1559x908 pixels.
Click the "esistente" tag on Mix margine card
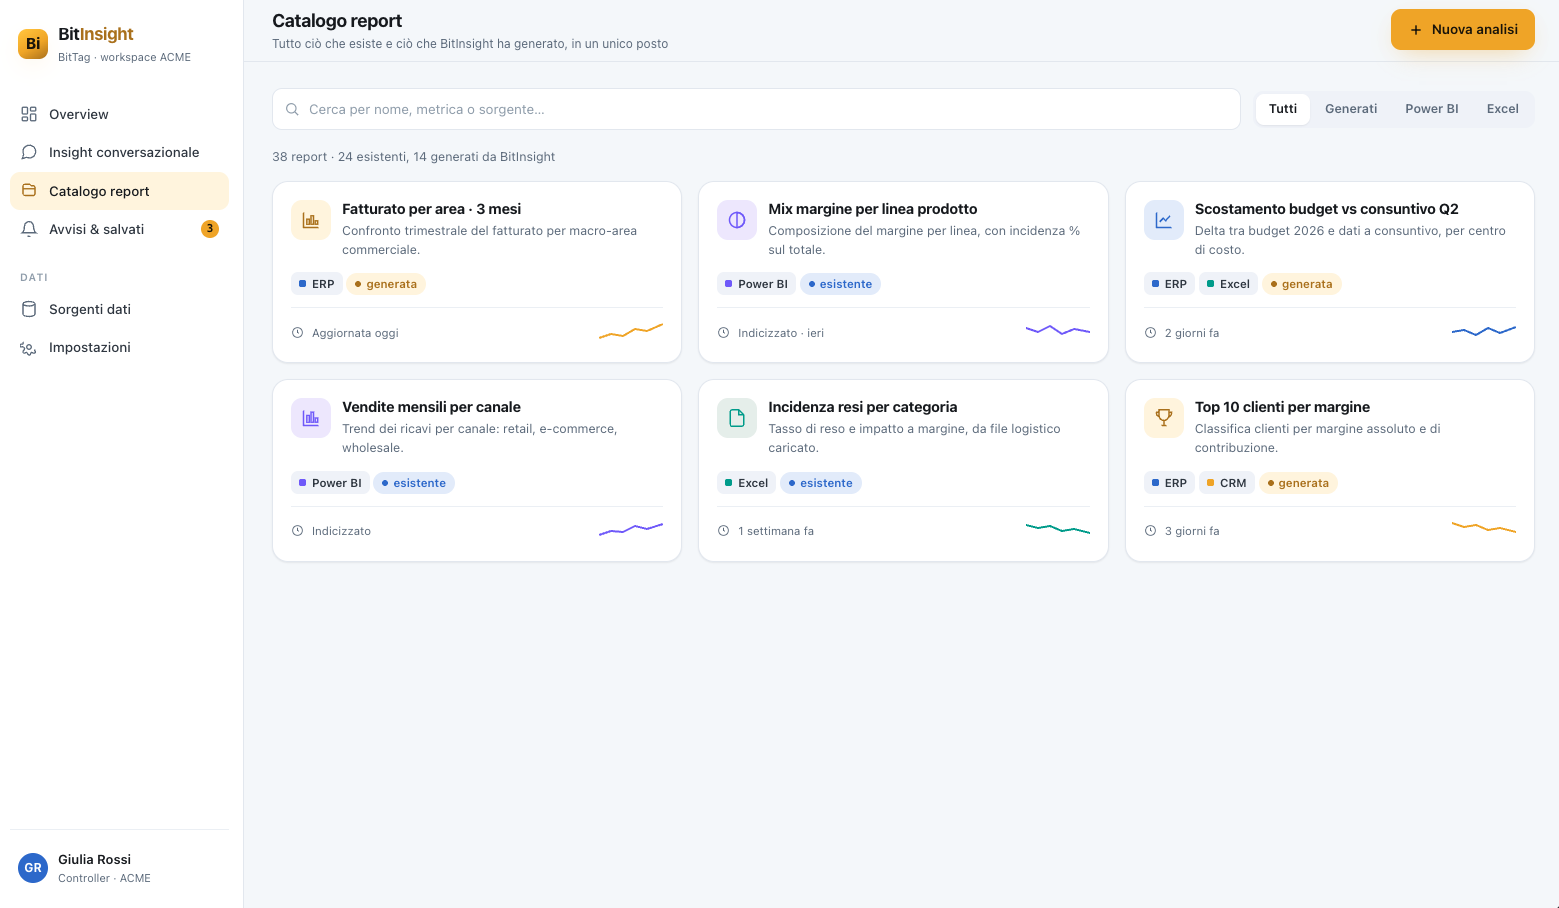840,284
